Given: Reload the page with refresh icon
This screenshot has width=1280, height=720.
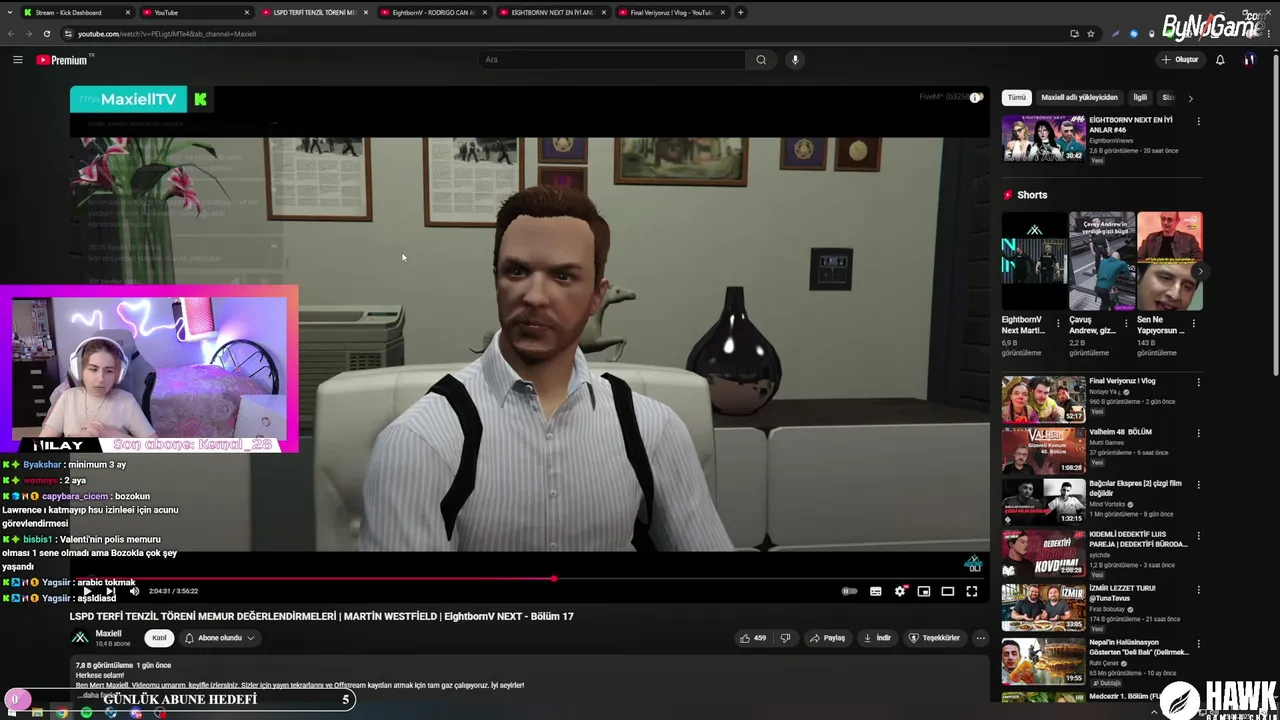Looking at the screenshot, I should [x=46, y=33].
